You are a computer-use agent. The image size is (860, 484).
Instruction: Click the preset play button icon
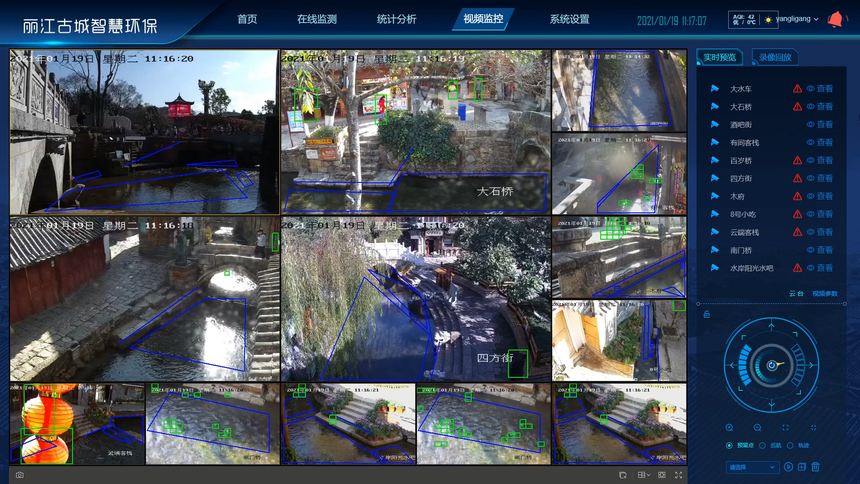(x=788, y=467)
